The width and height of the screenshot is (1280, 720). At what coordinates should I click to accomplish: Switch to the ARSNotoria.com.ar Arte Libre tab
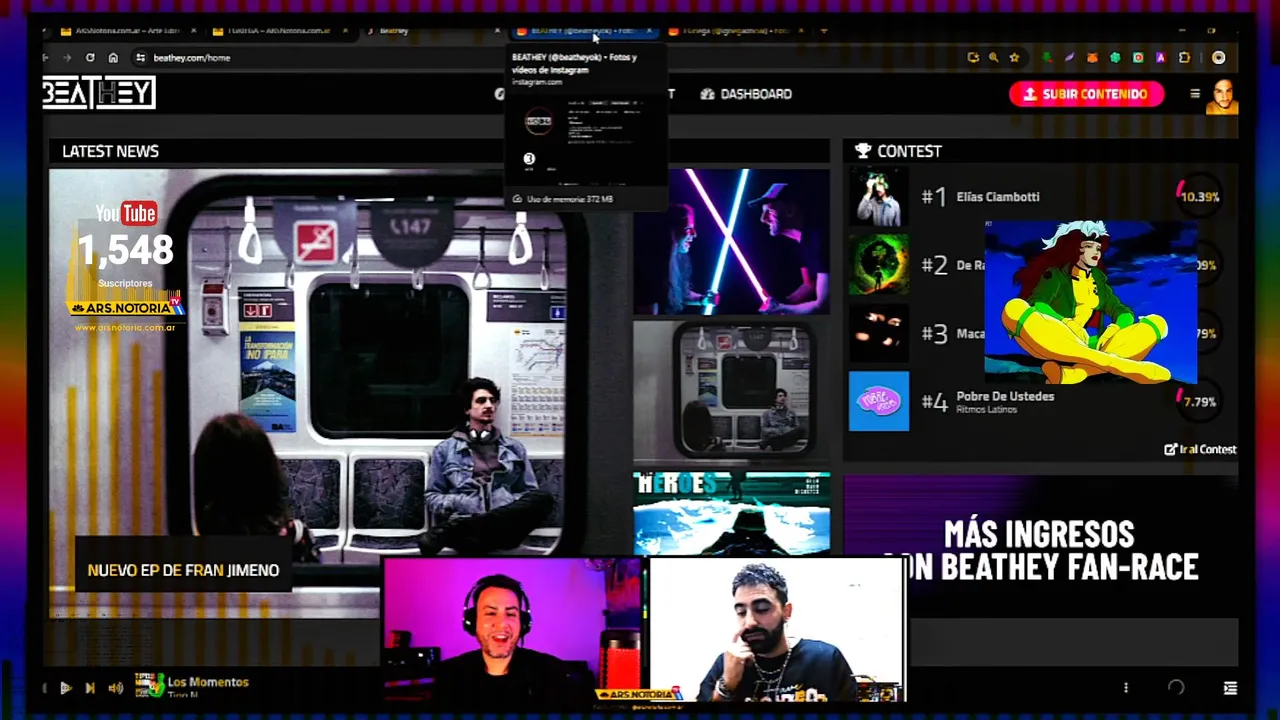coord(127,31)
